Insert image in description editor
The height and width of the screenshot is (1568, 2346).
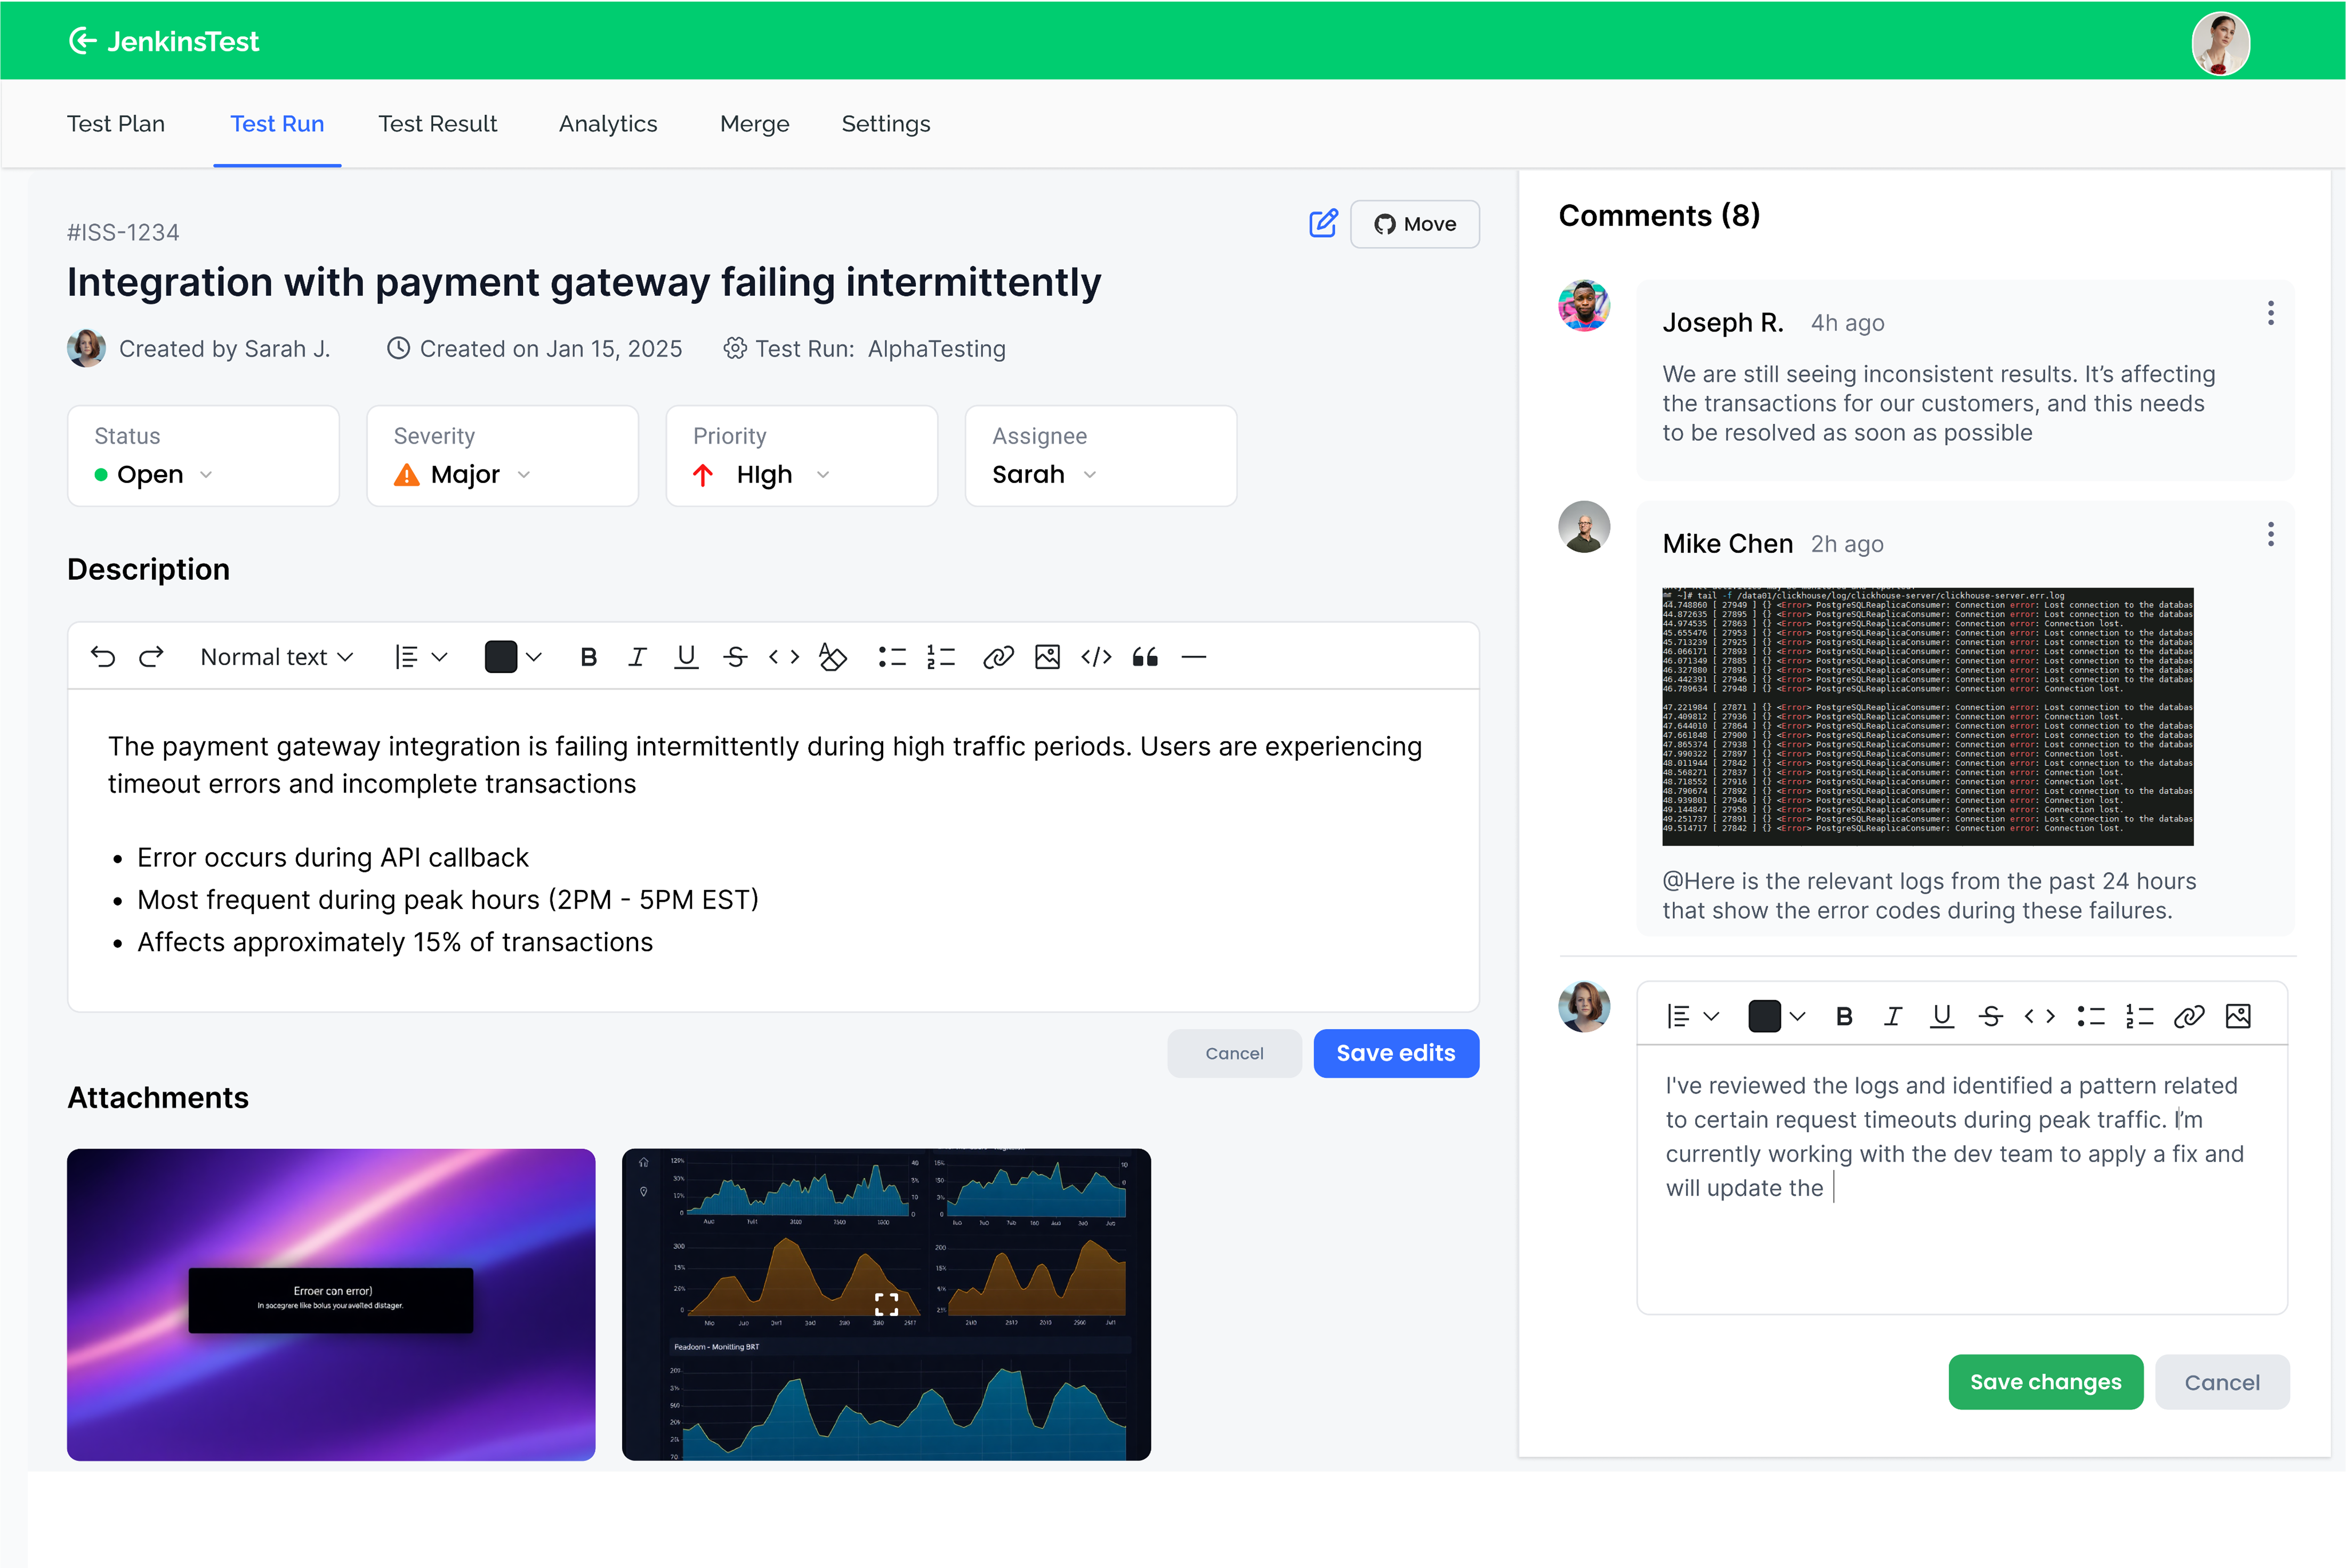point(1047,657)
